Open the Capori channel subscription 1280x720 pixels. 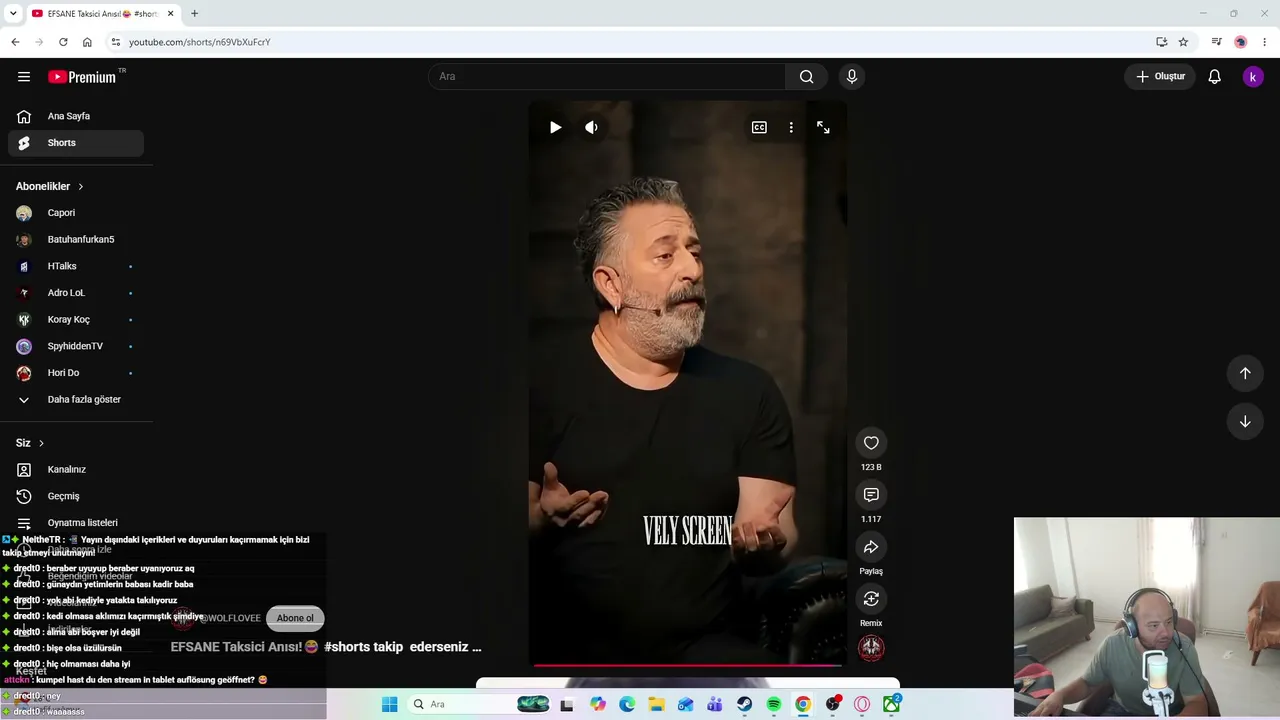pos(76,213)
